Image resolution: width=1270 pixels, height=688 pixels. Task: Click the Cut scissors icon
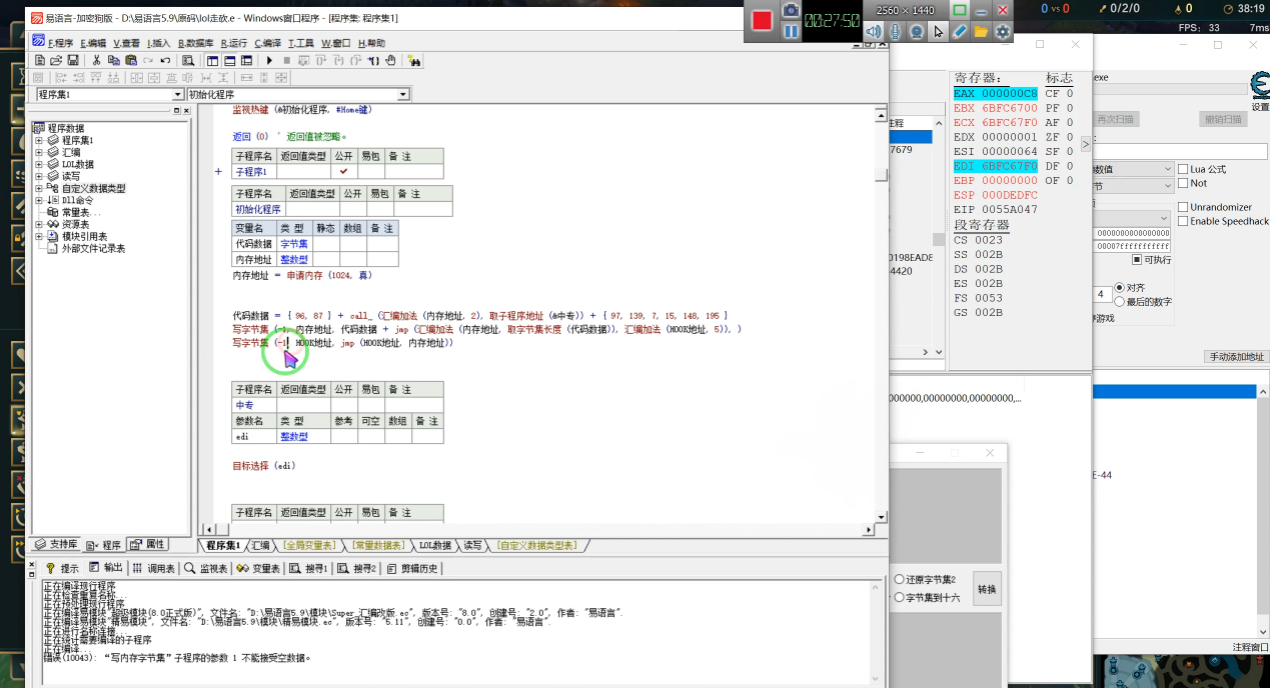(x=97, y=61)
